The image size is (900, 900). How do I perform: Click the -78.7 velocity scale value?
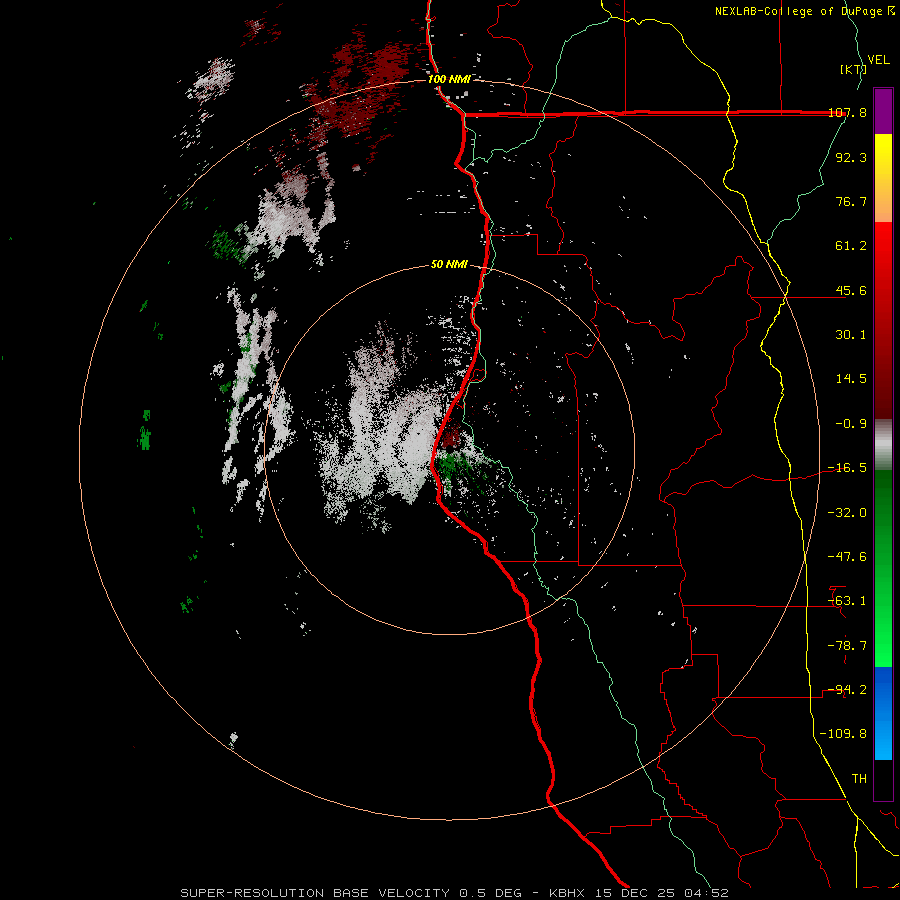(x=847, y=646)
